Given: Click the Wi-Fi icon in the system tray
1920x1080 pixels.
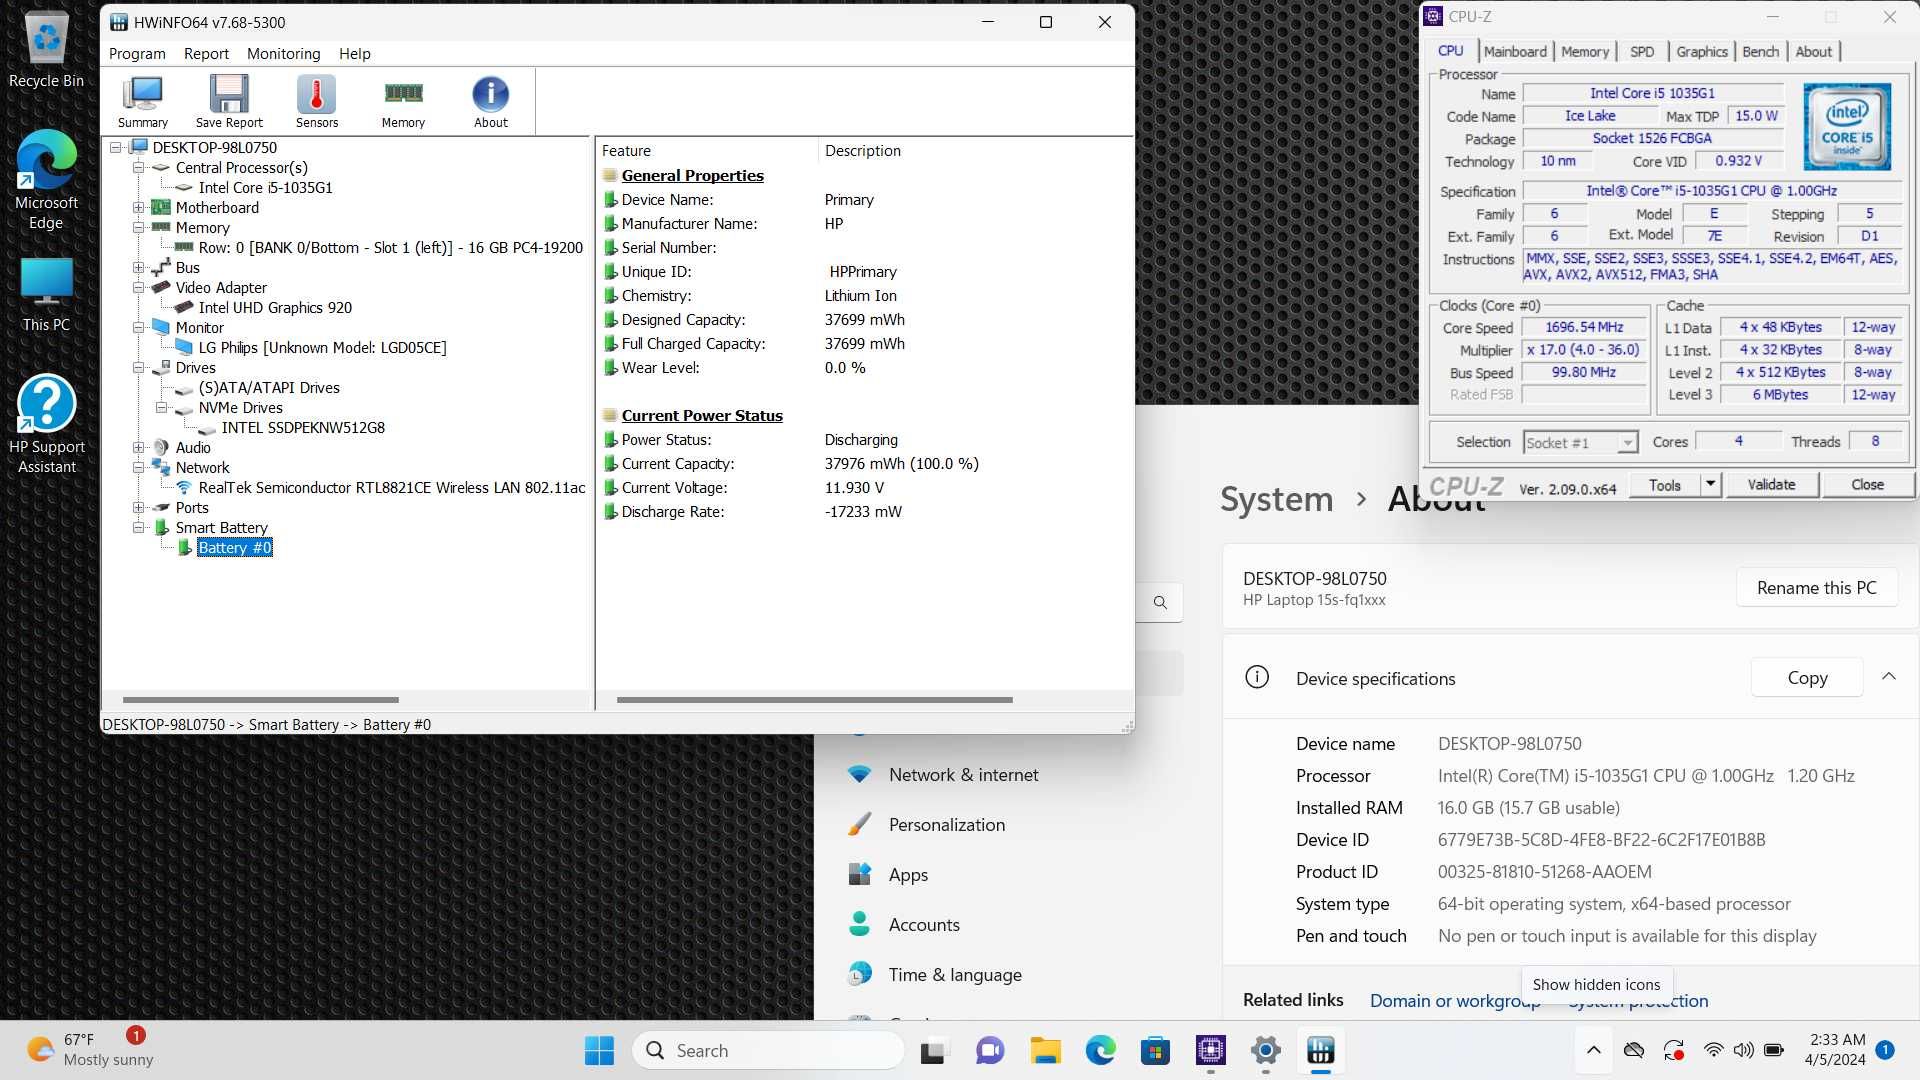Looking at the screenshot, I should (x=1713, y=1050).
